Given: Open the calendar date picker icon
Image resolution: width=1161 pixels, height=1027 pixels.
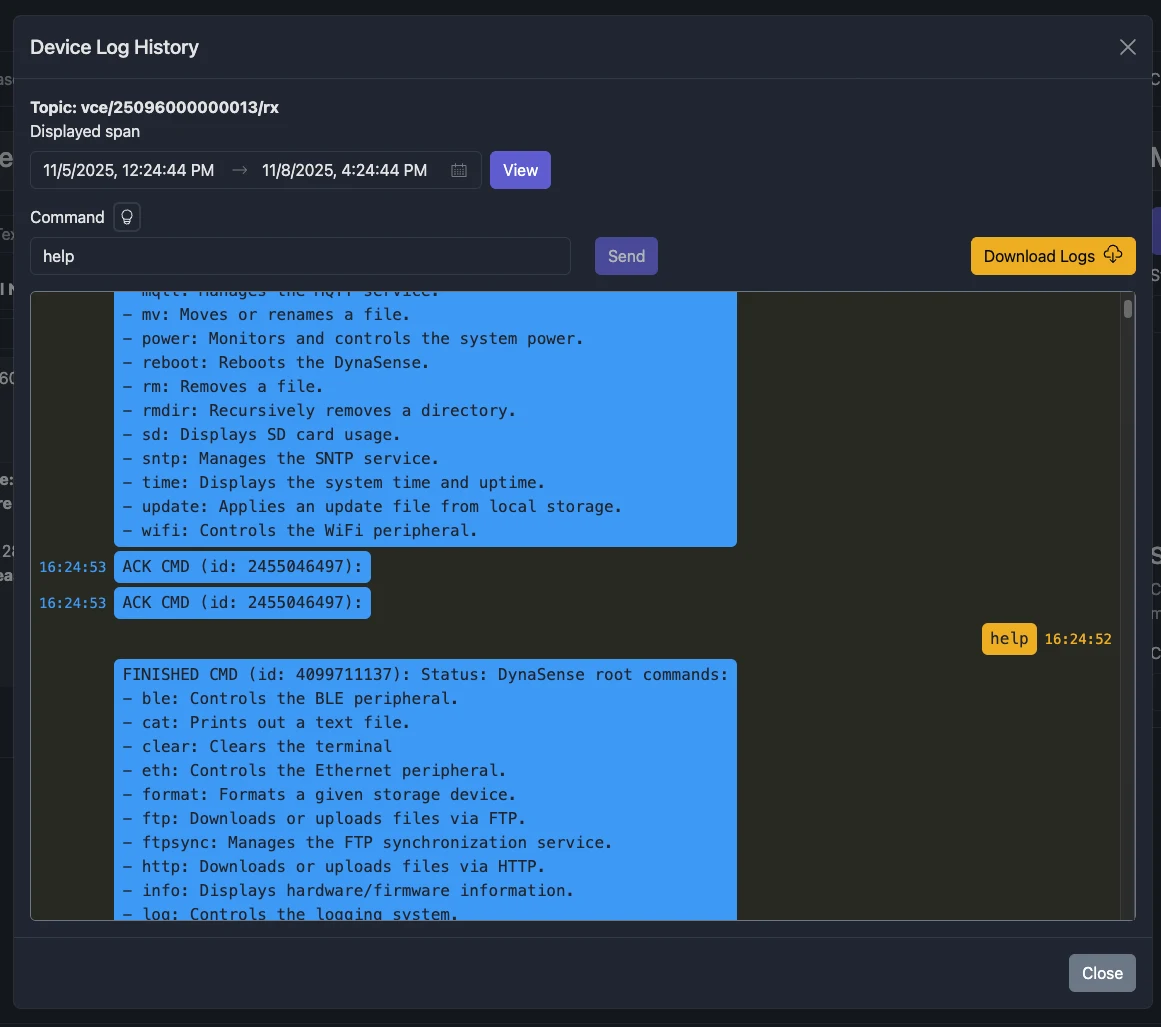Looking at the screenshot, I should [459, 170].
